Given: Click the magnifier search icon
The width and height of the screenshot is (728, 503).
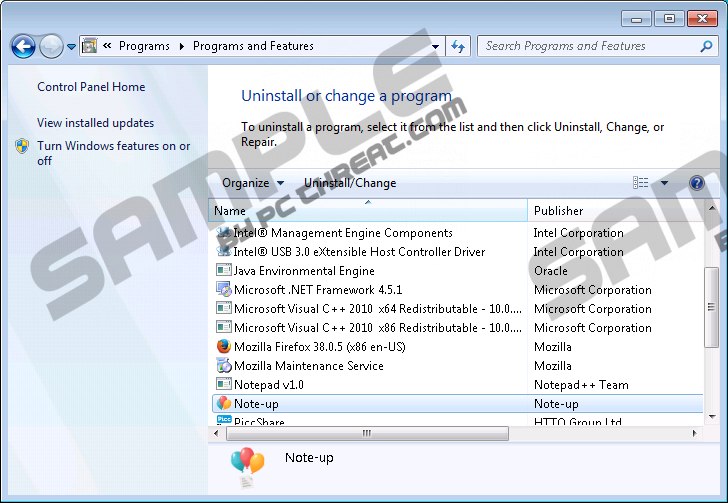Looking at the screenshot, I should (x=707, y=46).
